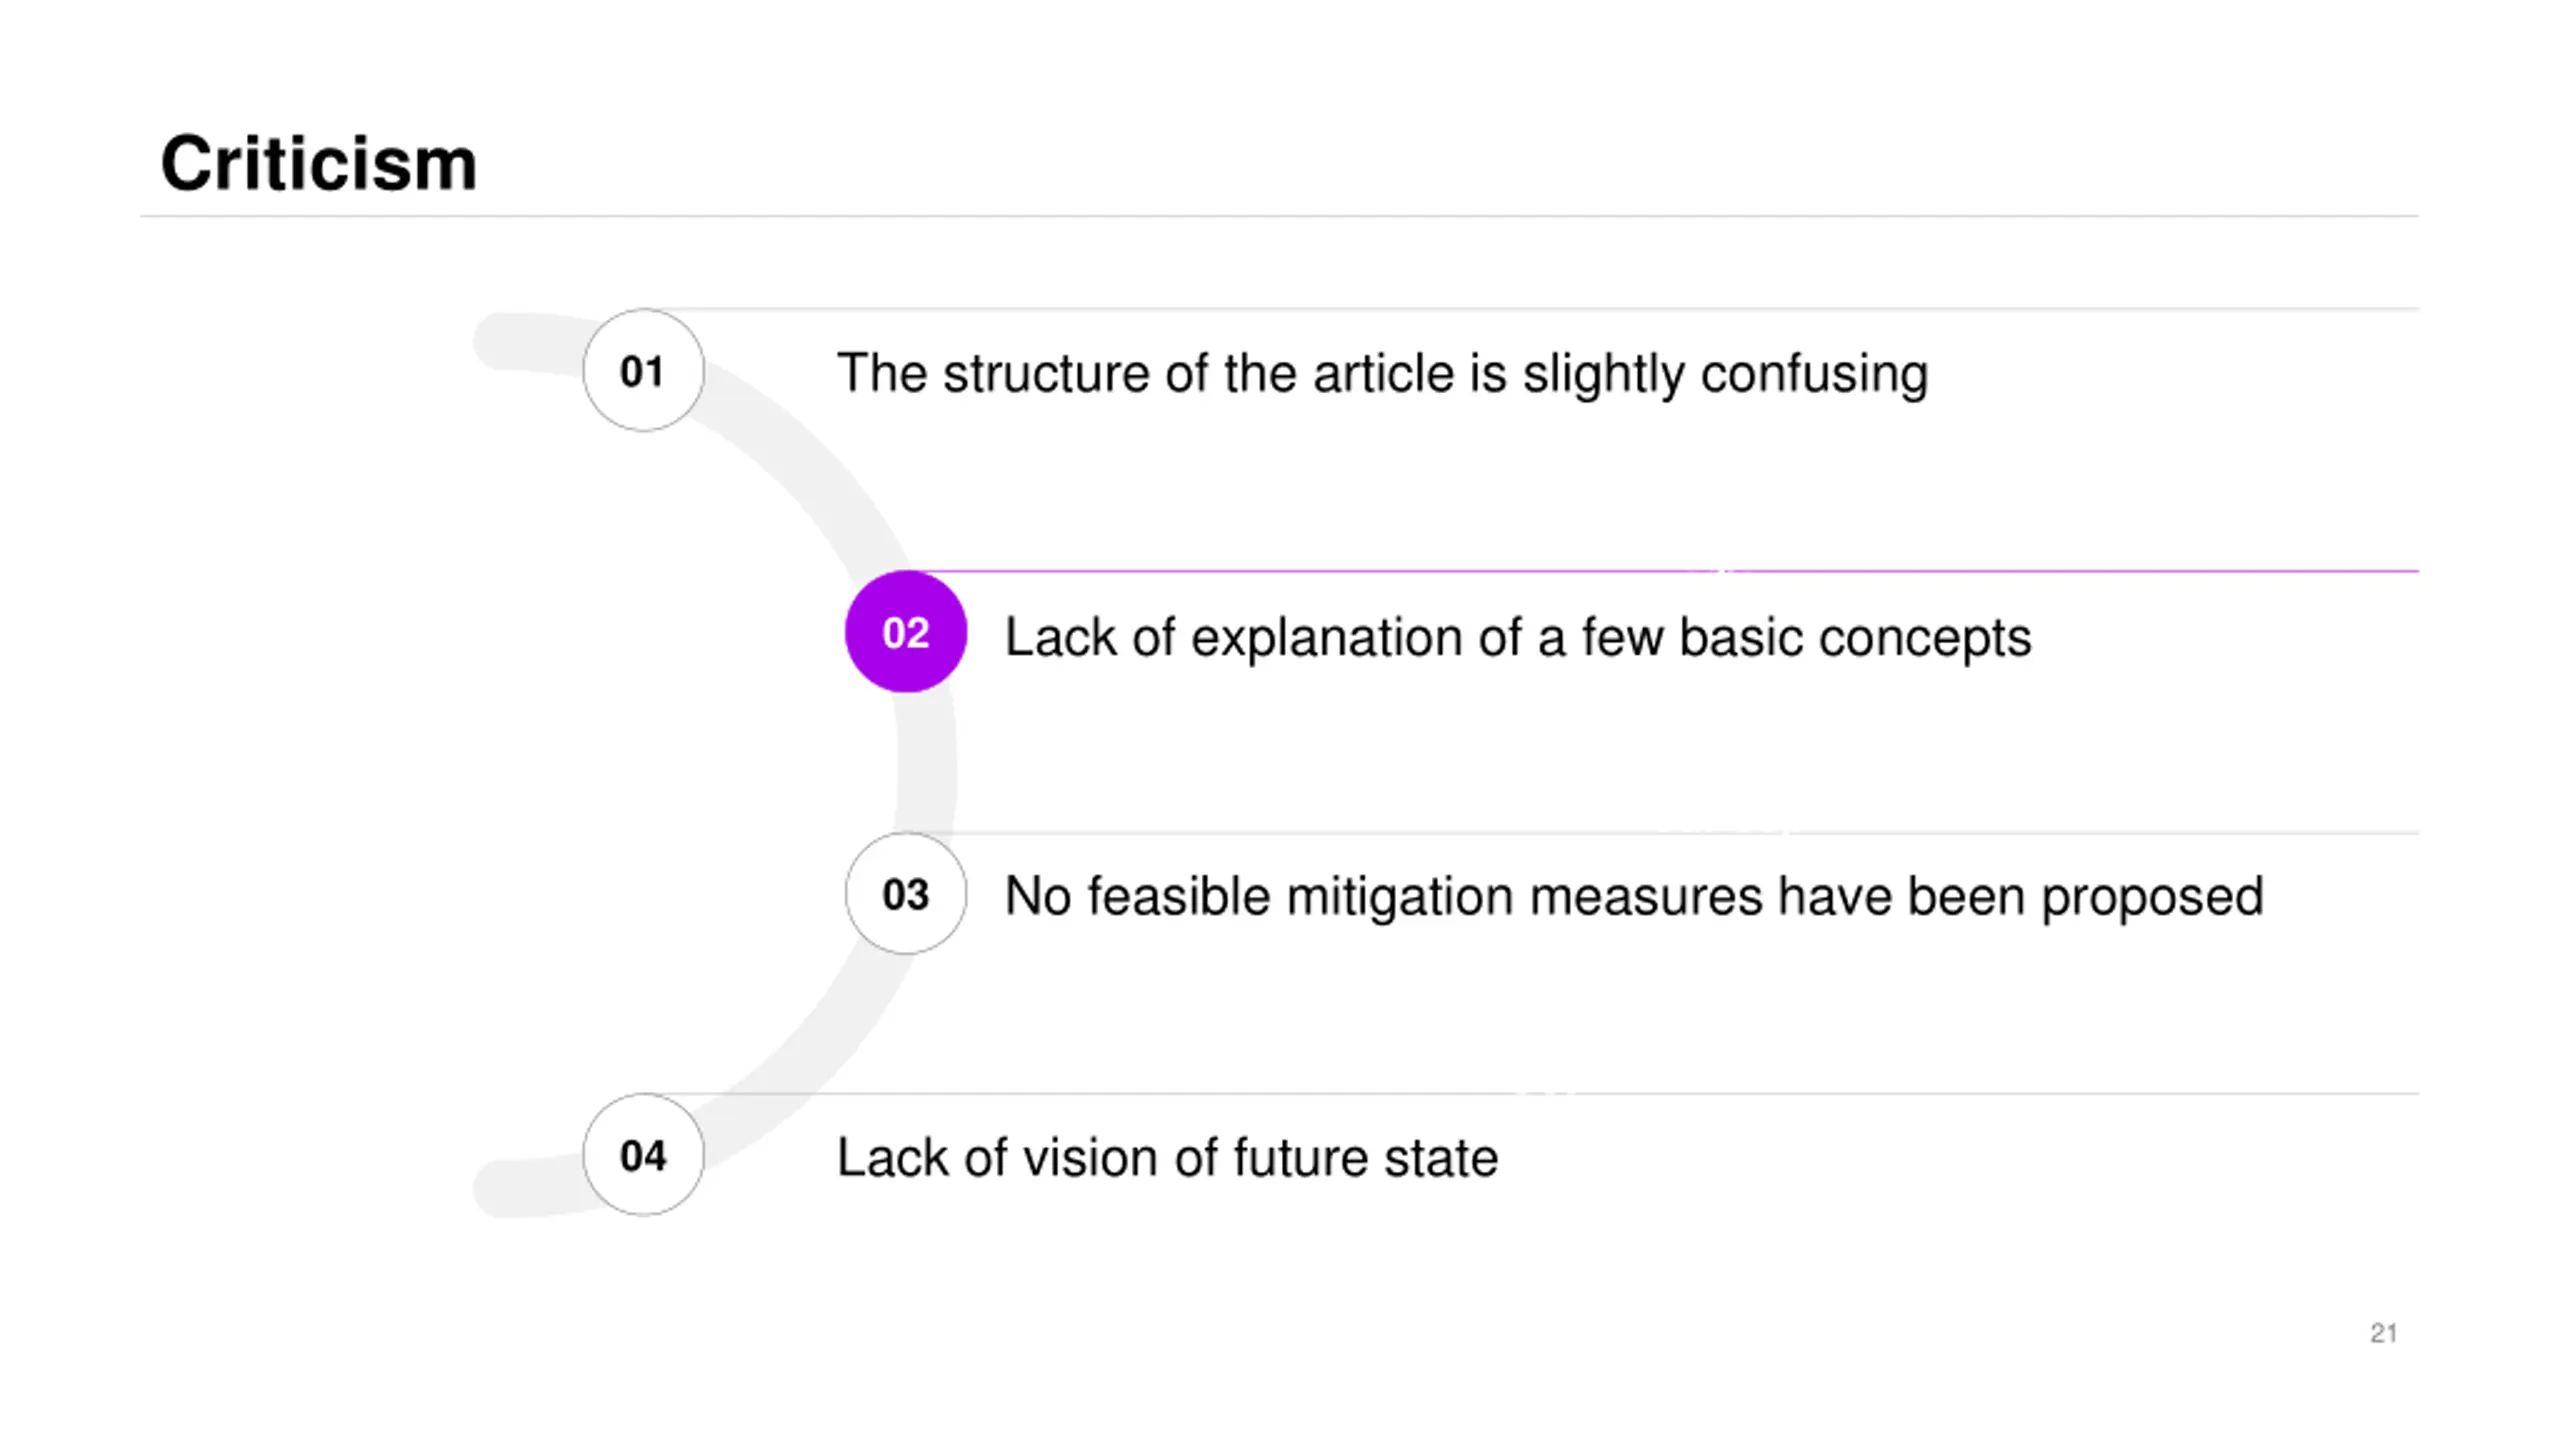Click the slide number 21
Screen dimensions: 2560x1440
click(x=2383, y=1333)
